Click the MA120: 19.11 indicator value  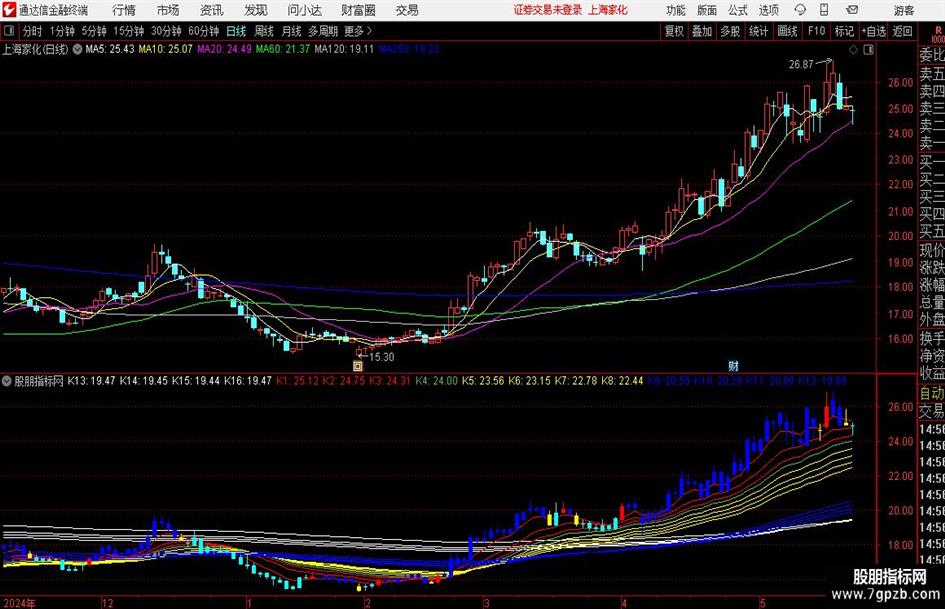pyautogui.click(x=344, y=49)
